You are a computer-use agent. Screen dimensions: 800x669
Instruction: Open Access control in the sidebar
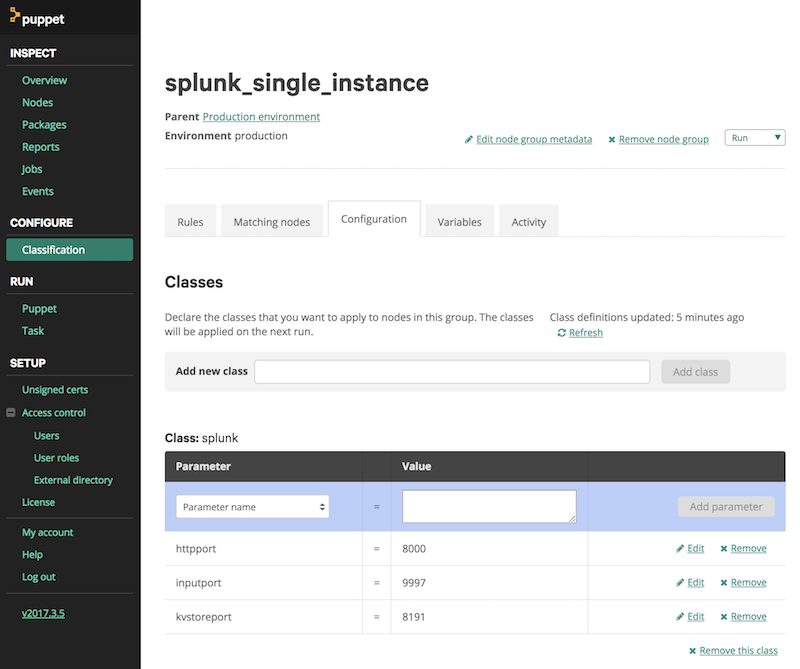click(x=54, y=412)
